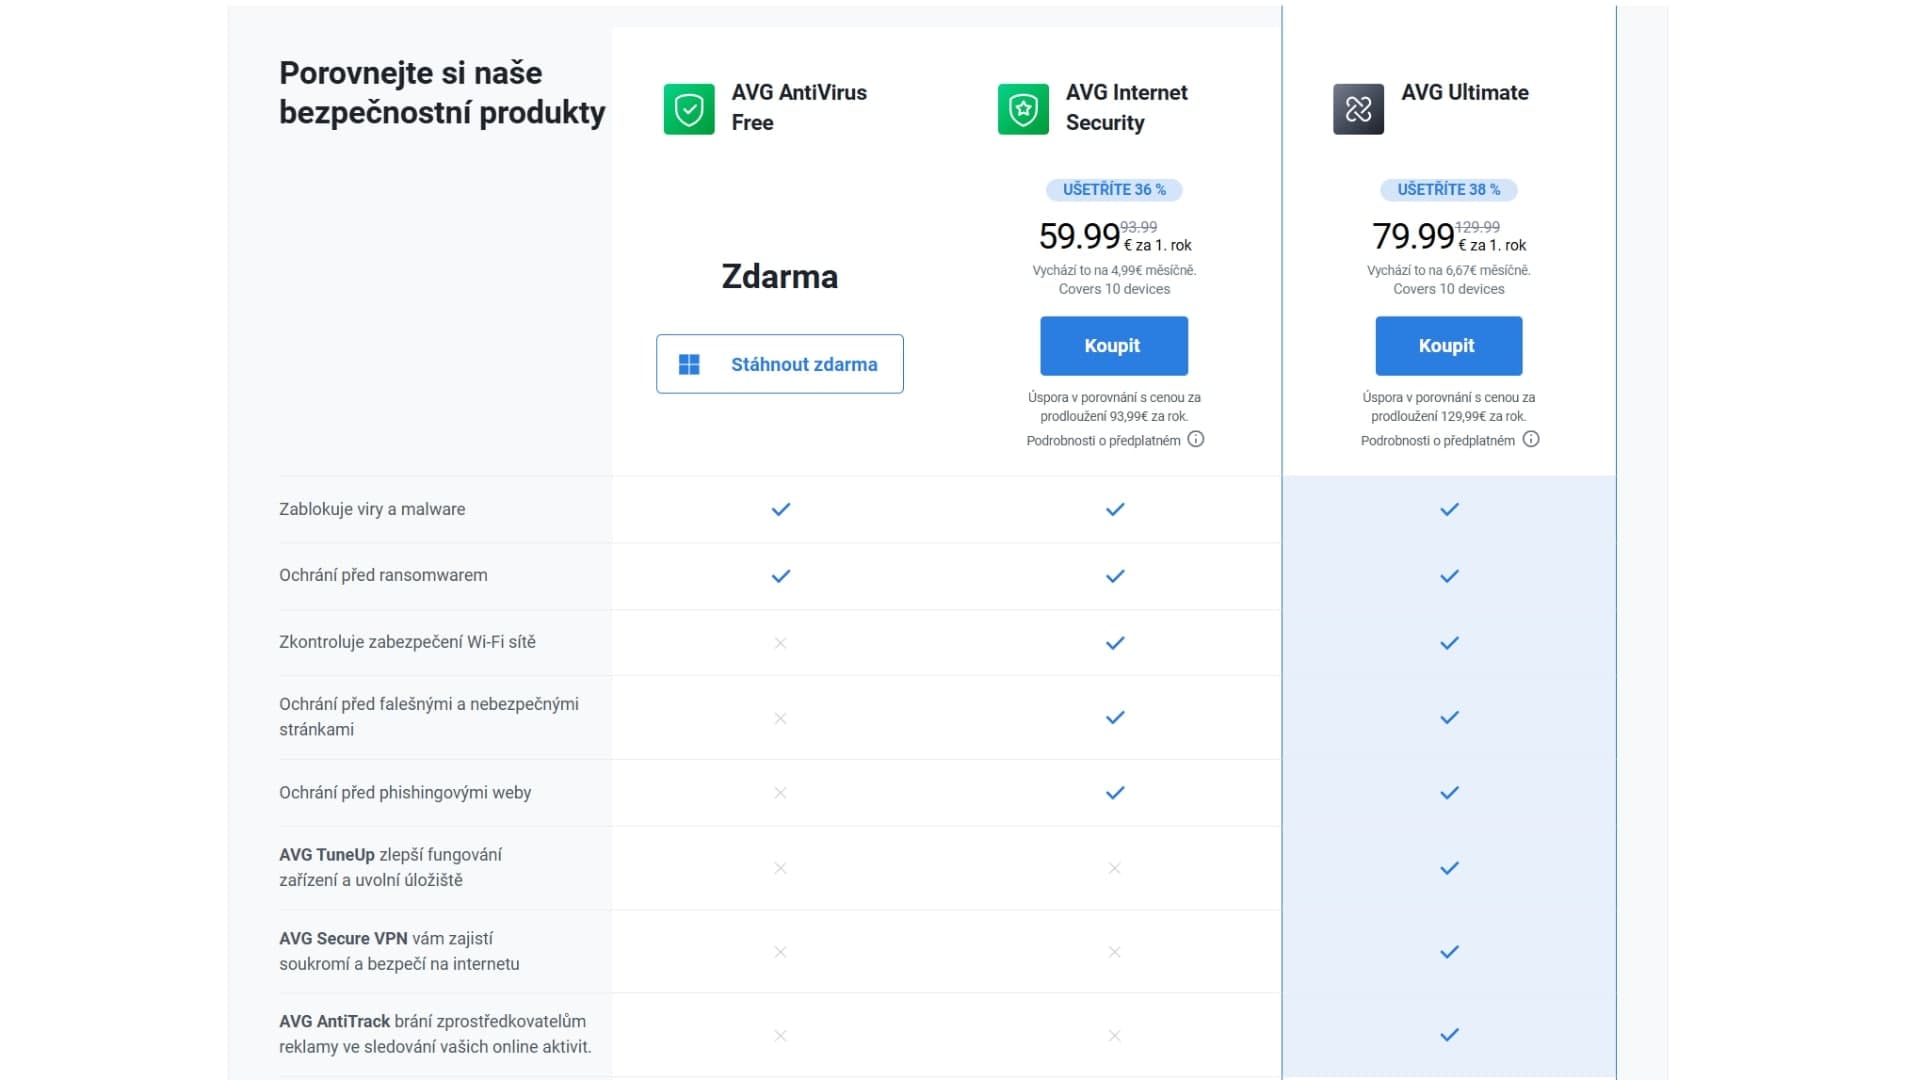Click the 59.99 price for Internet Security
Viewport: 1920px width, 1080px height.
point(1079,237)
